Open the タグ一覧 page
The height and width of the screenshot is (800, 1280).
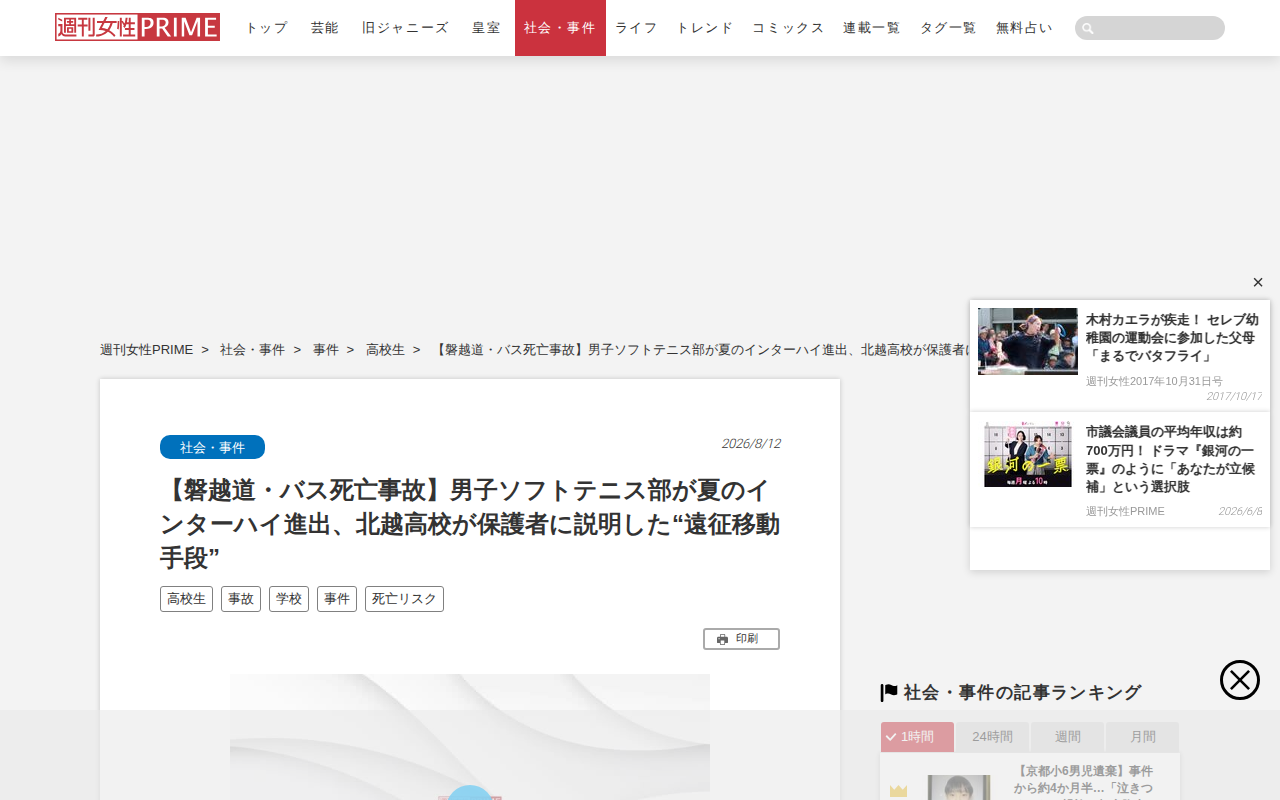point(948,28)
